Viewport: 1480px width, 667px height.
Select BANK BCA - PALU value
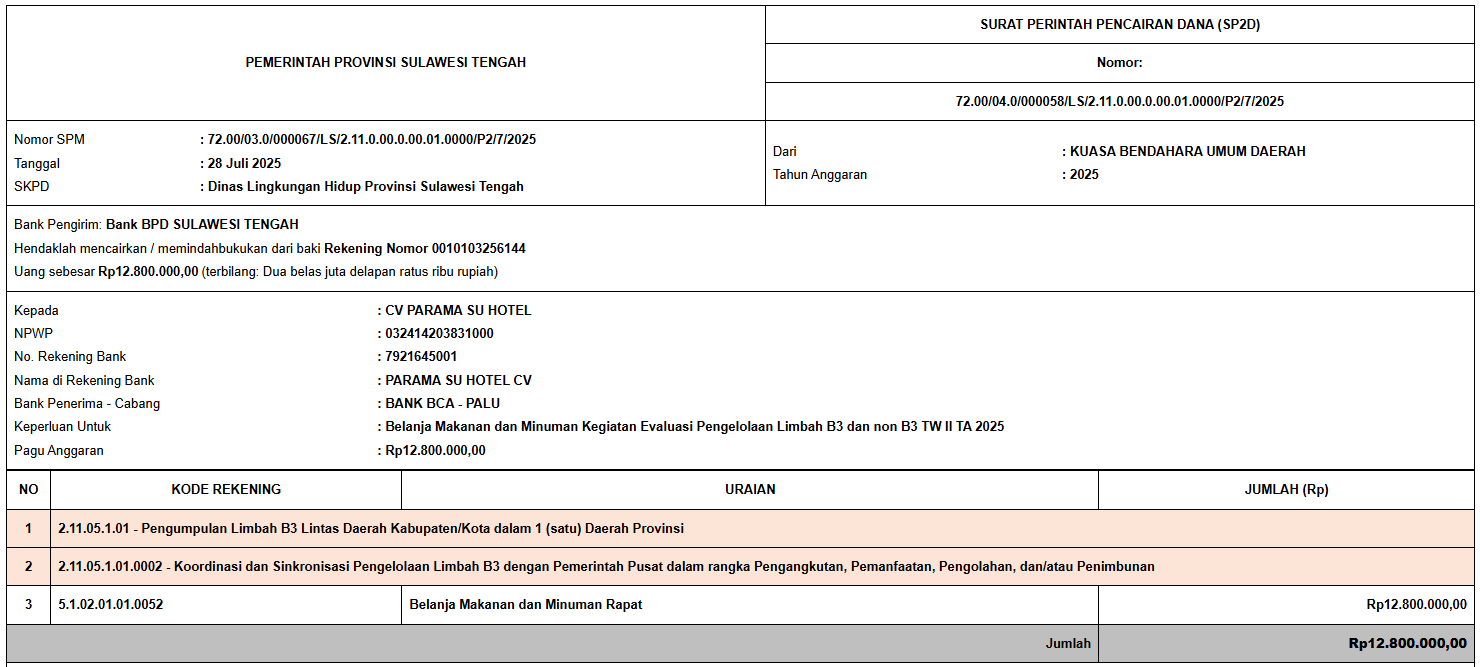[x=442, y=403]
